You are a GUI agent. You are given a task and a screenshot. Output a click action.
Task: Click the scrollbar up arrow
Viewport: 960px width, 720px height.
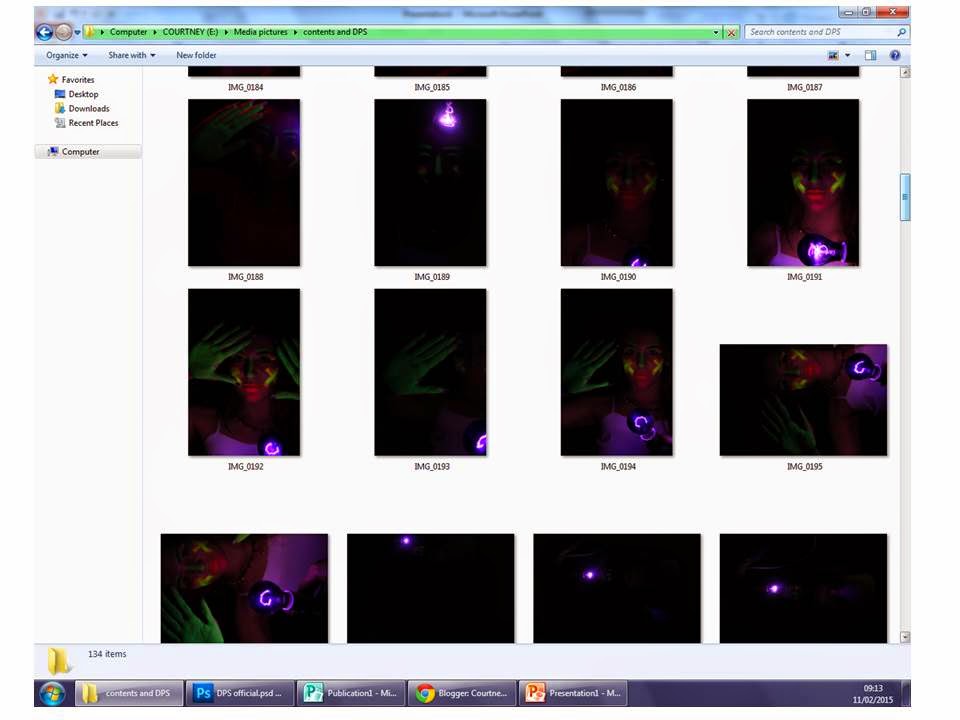point(905,73)
